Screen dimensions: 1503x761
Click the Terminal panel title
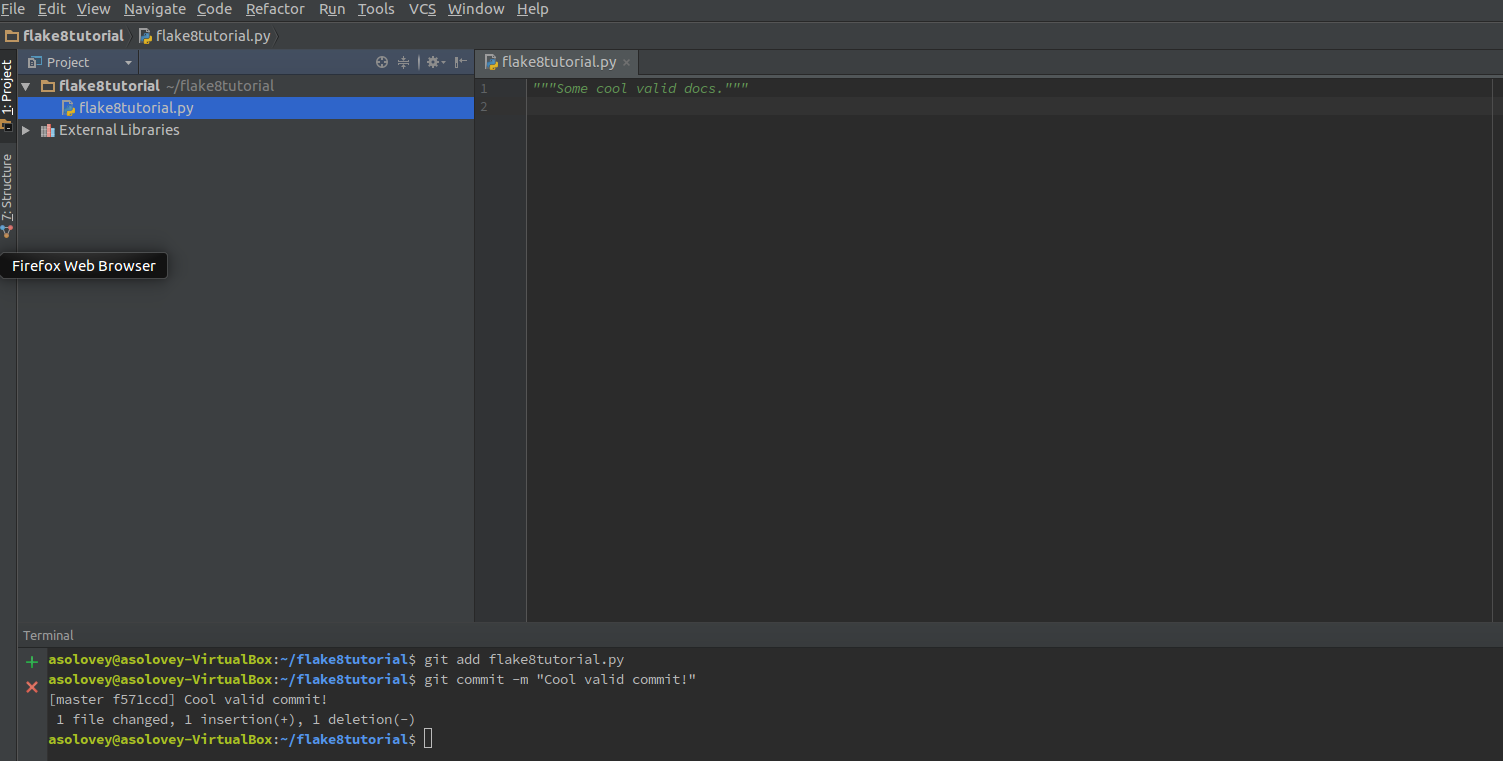(x=48, y=635)
